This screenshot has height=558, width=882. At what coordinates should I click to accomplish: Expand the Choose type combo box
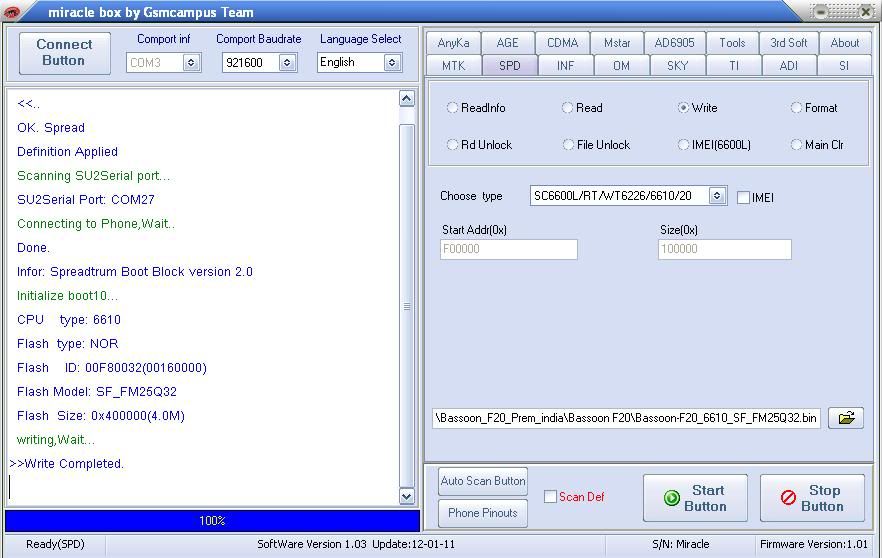[x=716, y=196]
